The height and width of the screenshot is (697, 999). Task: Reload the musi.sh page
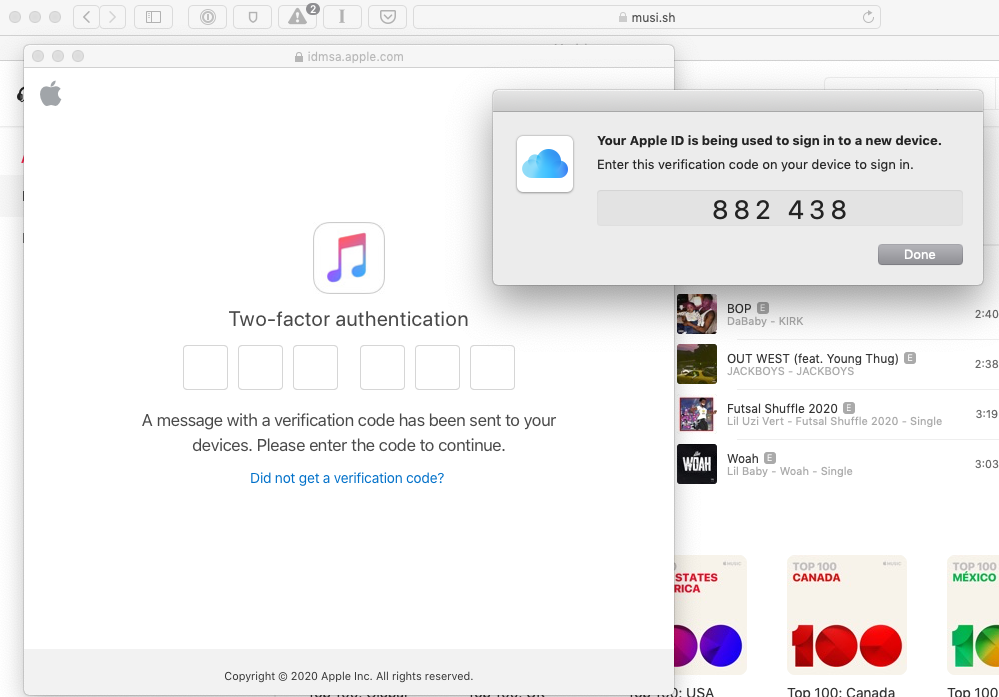tap(868, 17)
